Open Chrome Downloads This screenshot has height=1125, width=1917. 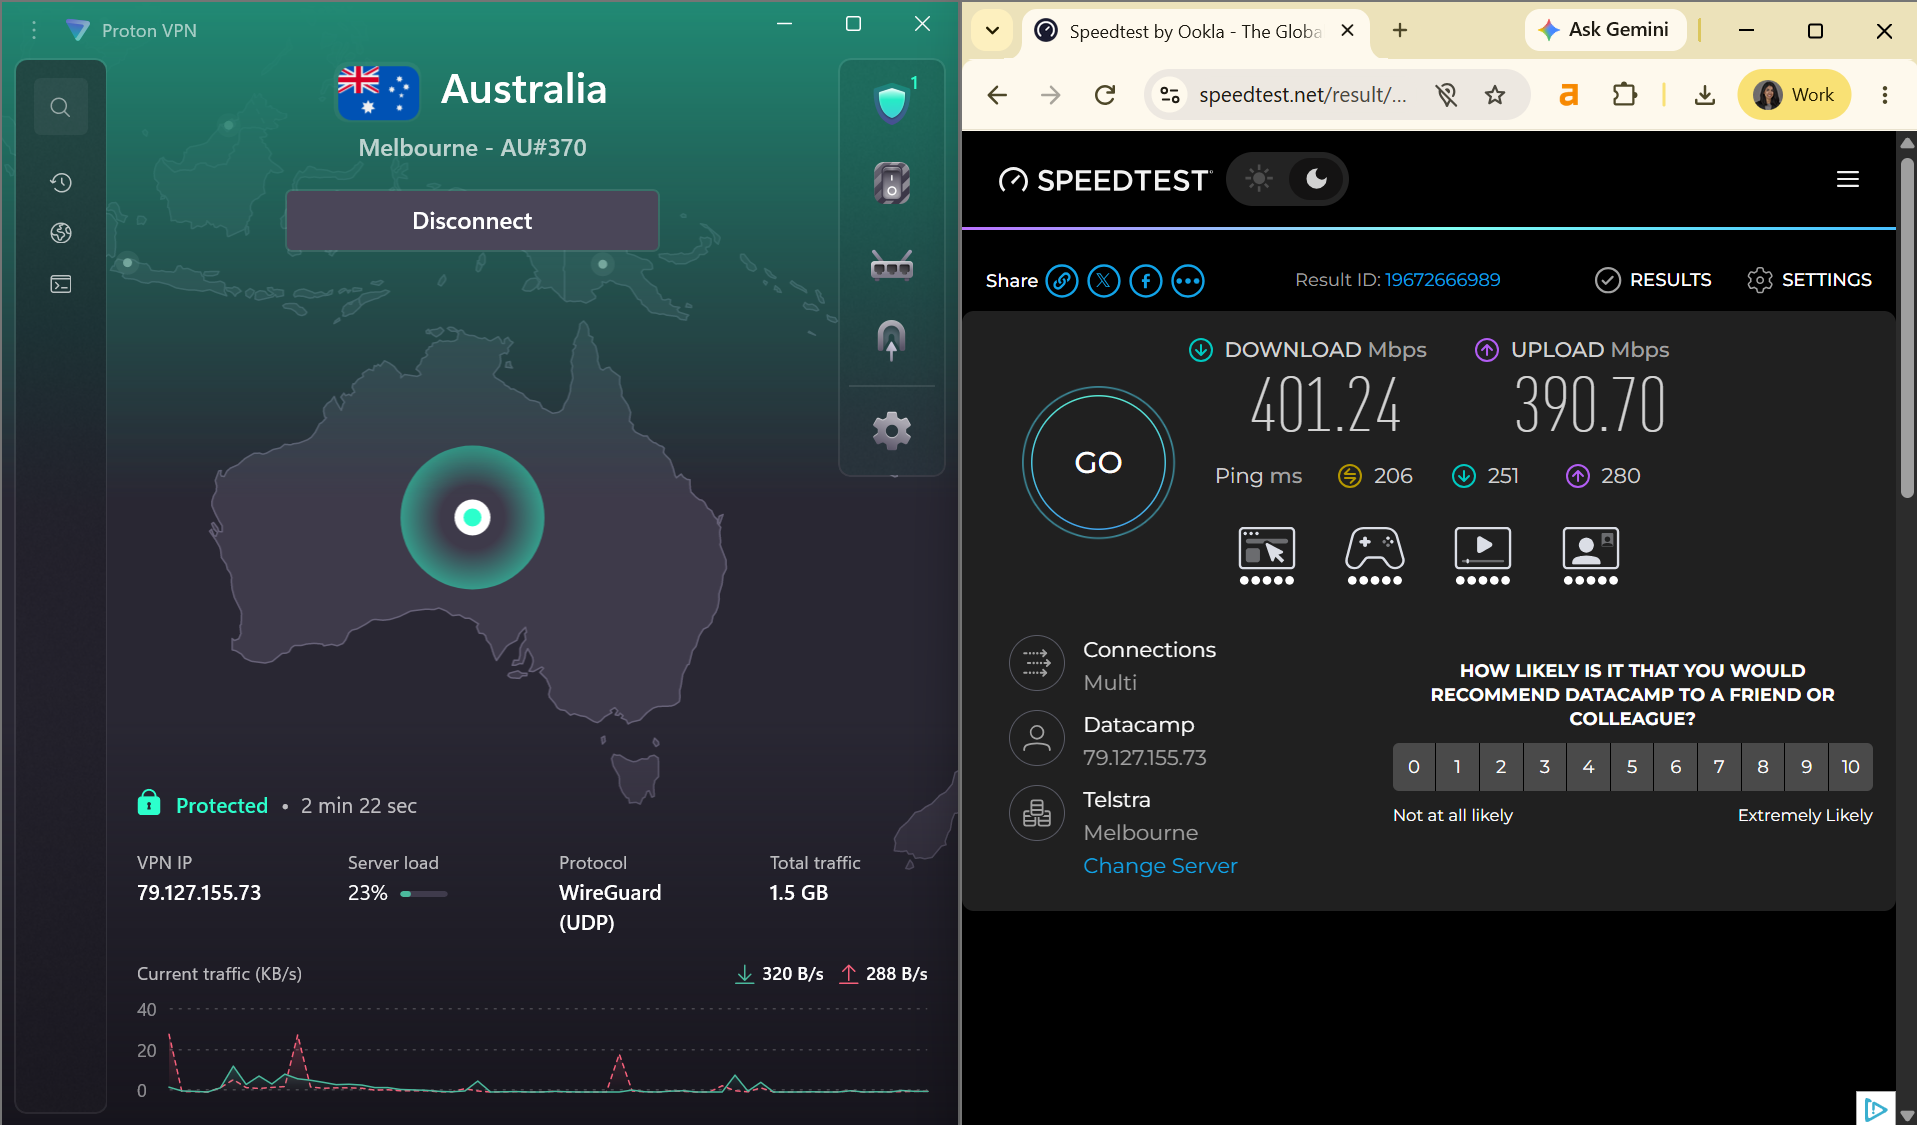[x=1705, y=95]
